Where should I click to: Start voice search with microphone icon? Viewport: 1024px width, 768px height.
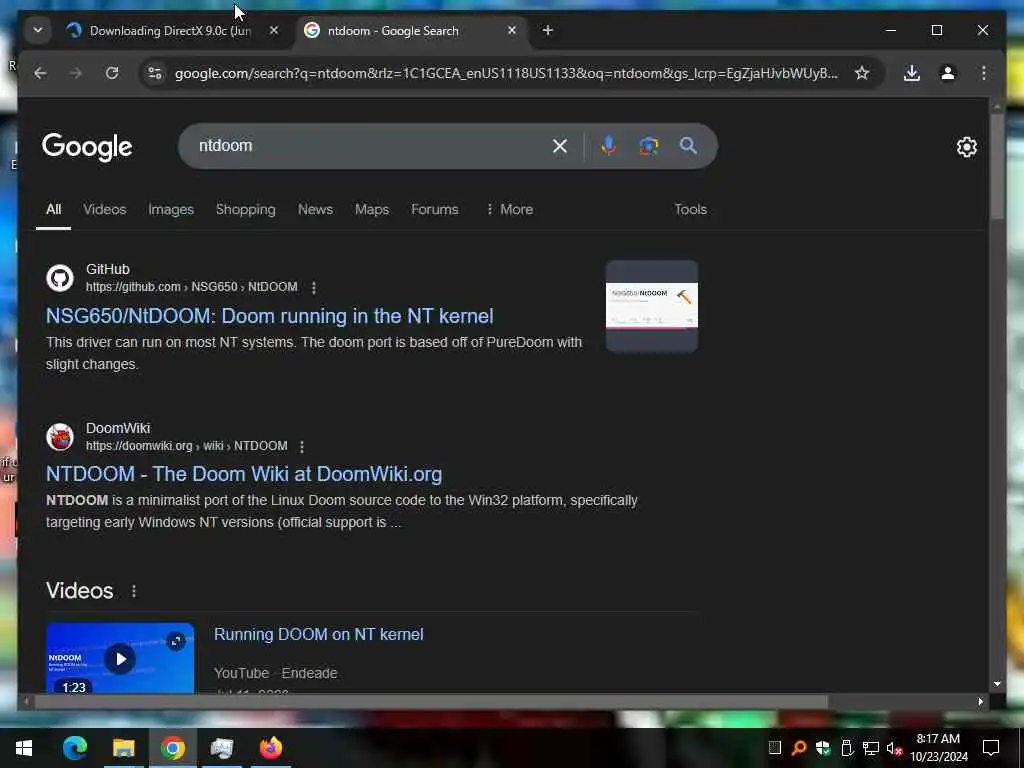609,146
